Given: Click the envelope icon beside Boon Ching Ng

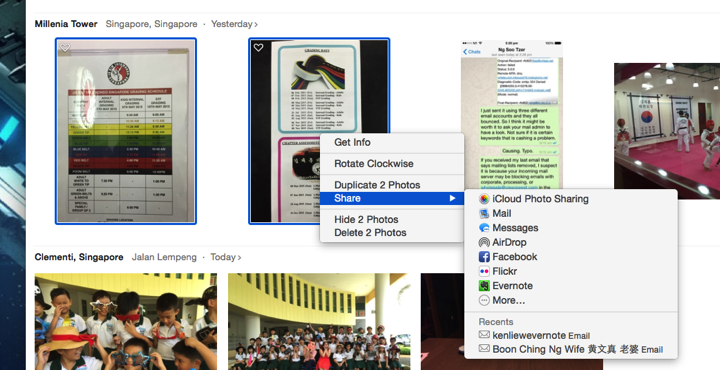Looking at the screenshot, I should pyautogui.click(x=484, y=348).
